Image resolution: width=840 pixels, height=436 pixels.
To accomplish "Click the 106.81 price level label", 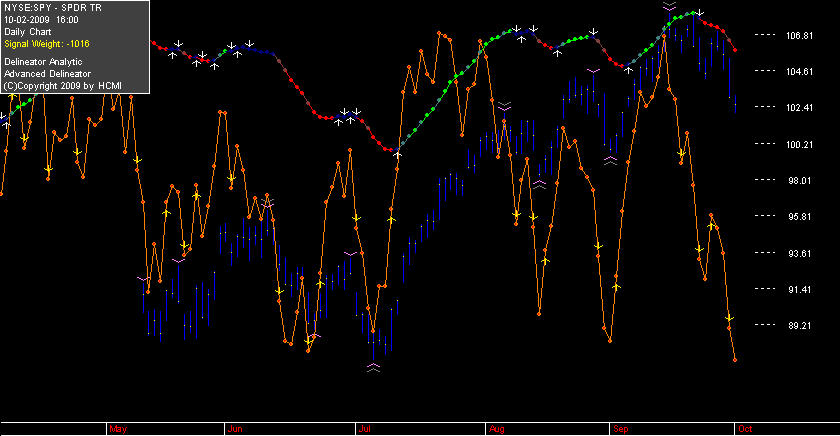I will [799, 35].
